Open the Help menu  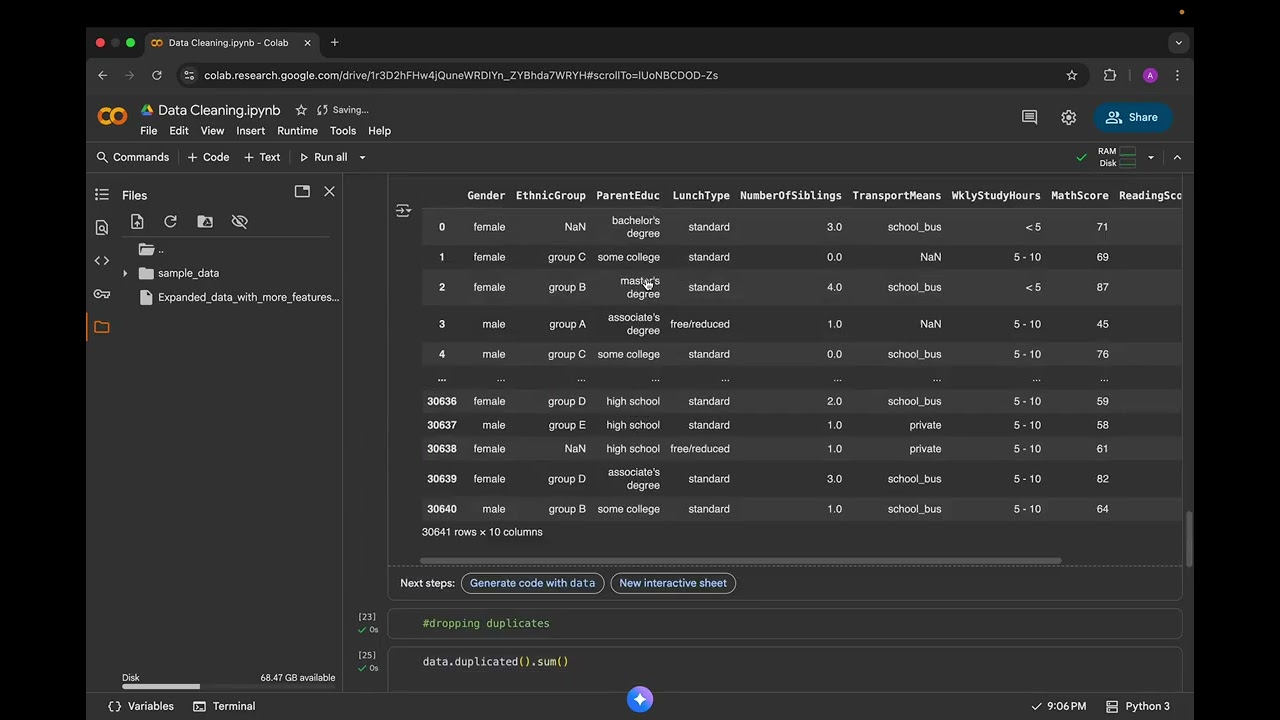379,131
